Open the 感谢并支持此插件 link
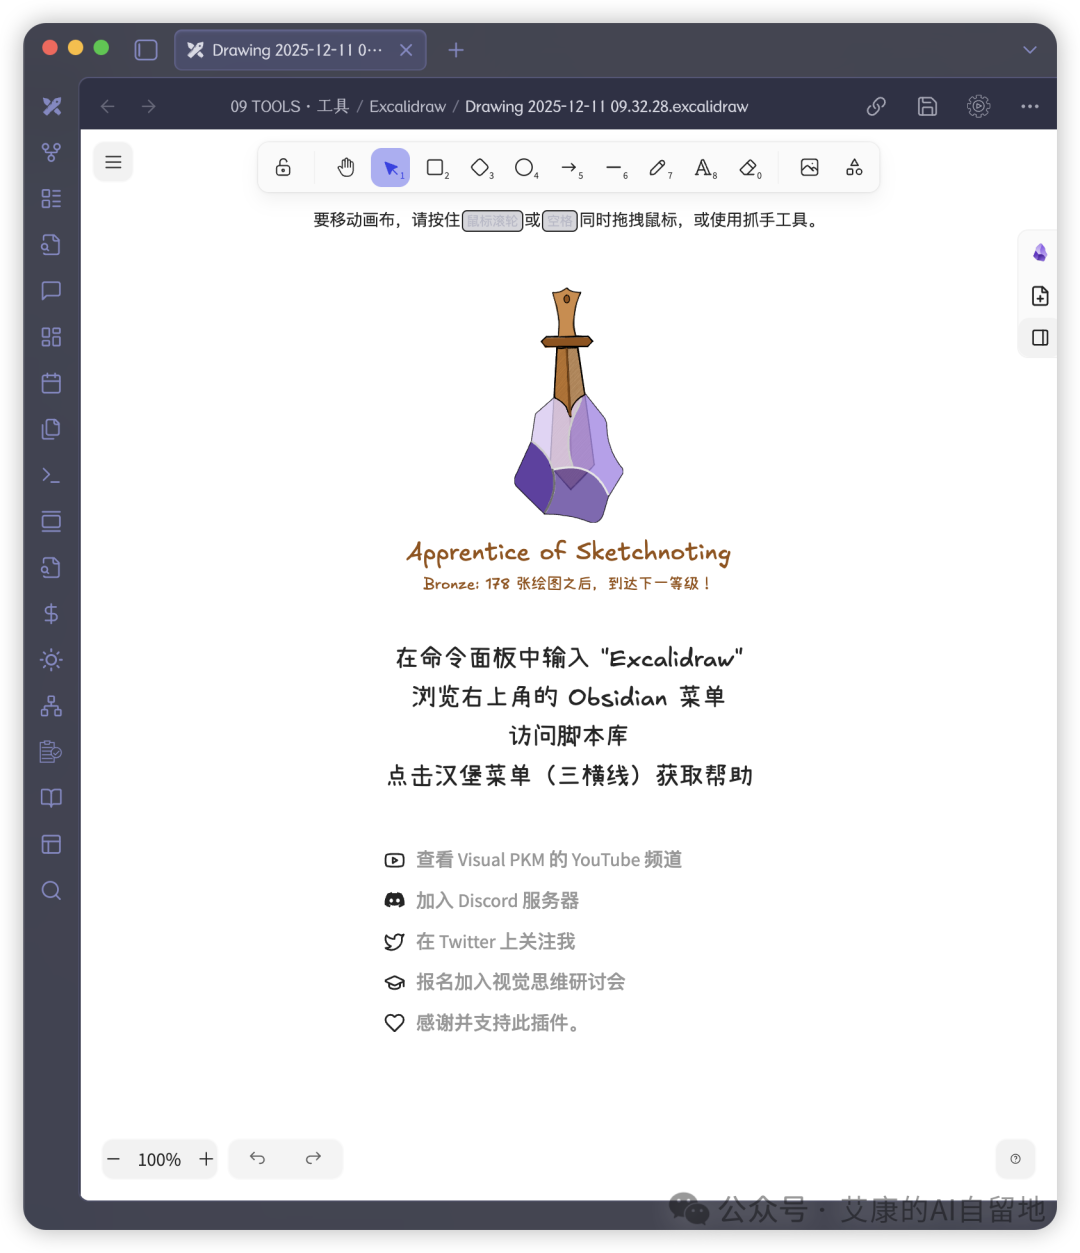Image resolution: width=1080 pixels, height=1253 pixels. (x=483, y=1023)
